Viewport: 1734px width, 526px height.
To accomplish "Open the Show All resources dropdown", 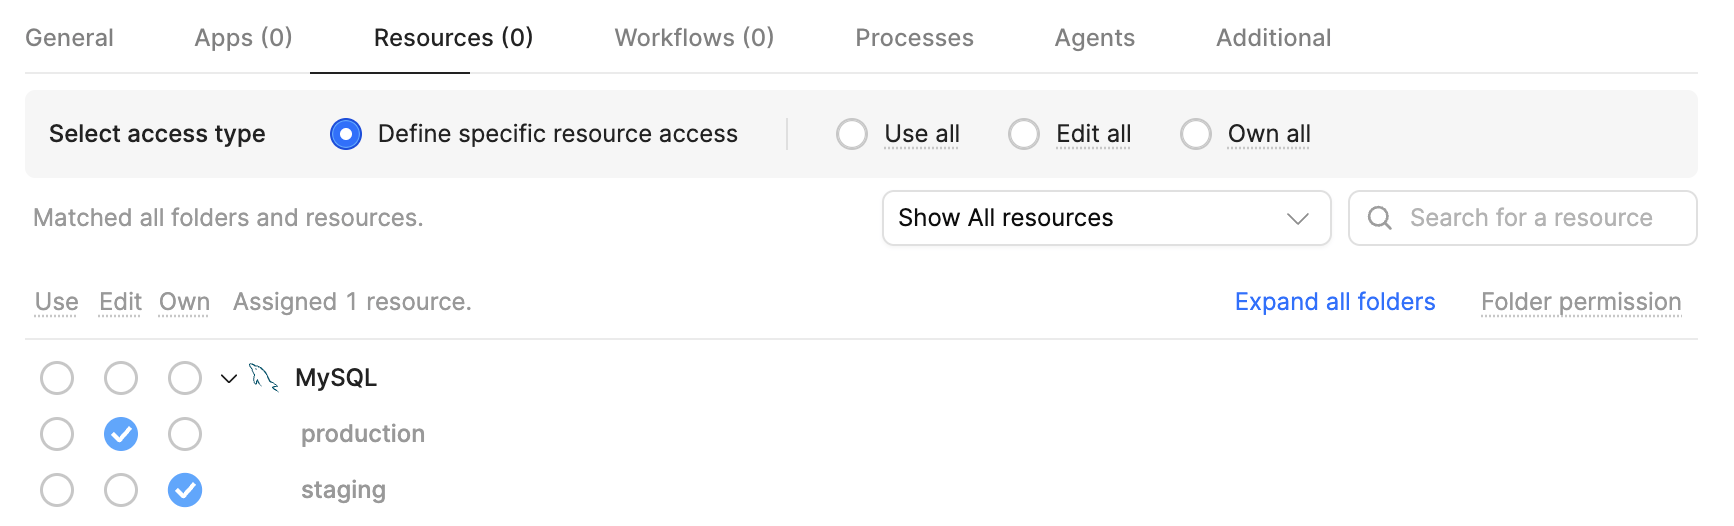I will 1106,218.
